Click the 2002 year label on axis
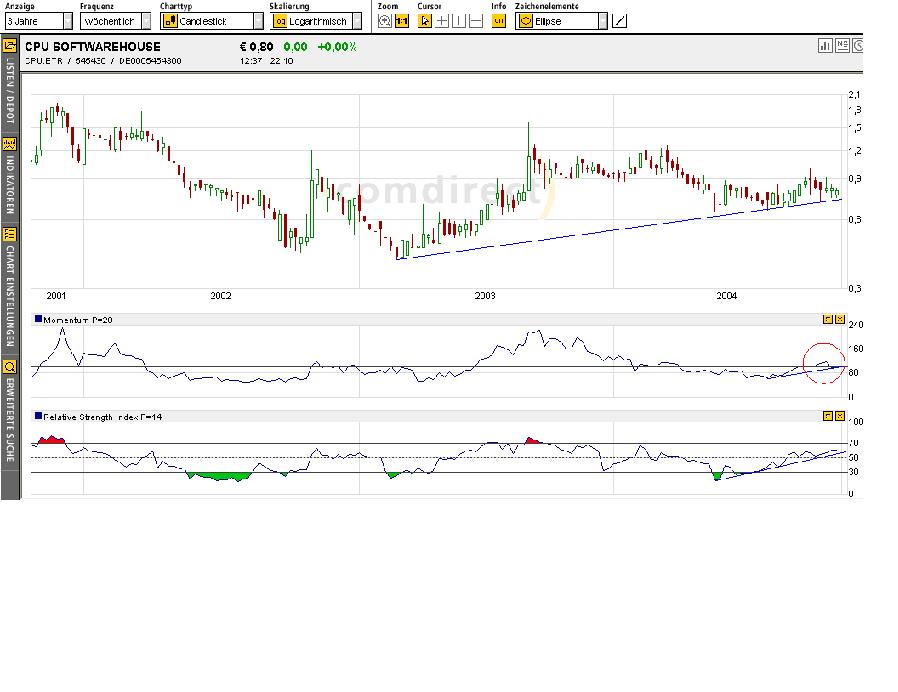898x692 pixels. pyautogui.click(x=221, y=296)
